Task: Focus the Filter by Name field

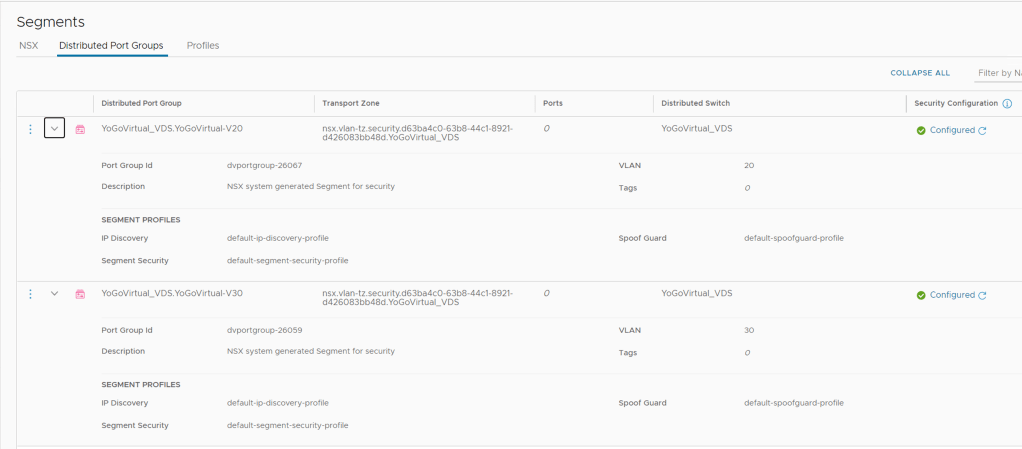Action: point(998,73)
